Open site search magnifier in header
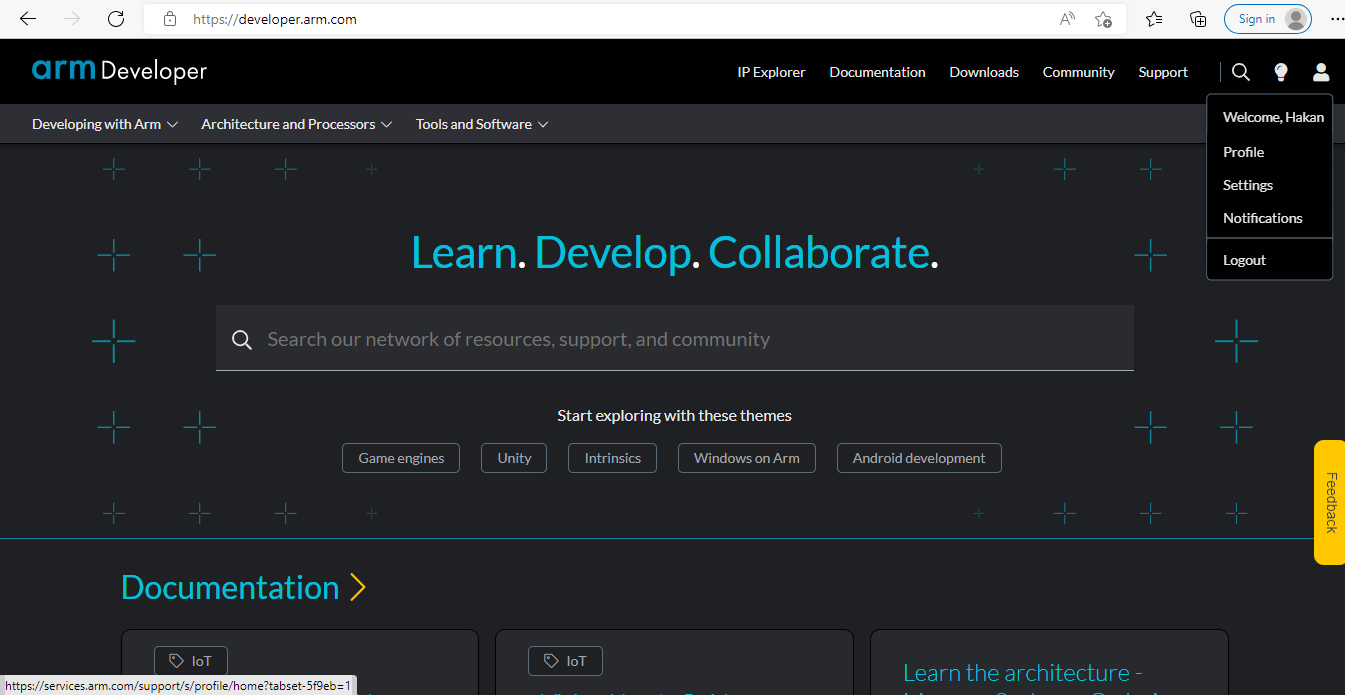This screenshot has height=695, width=1345. pyautogui.click(x=1241, y=72)
